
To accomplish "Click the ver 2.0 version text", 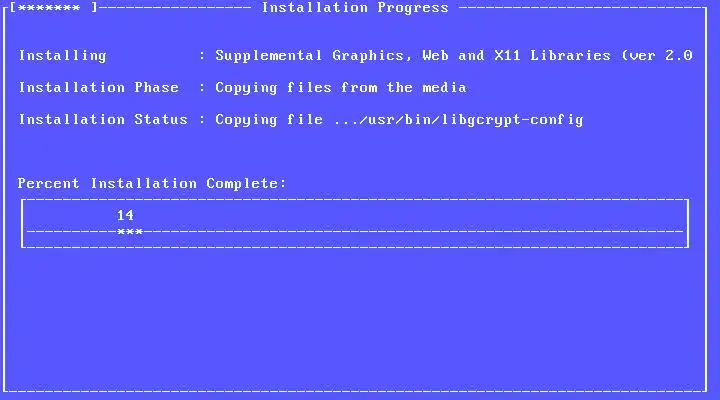I will [x=658, y=56].
